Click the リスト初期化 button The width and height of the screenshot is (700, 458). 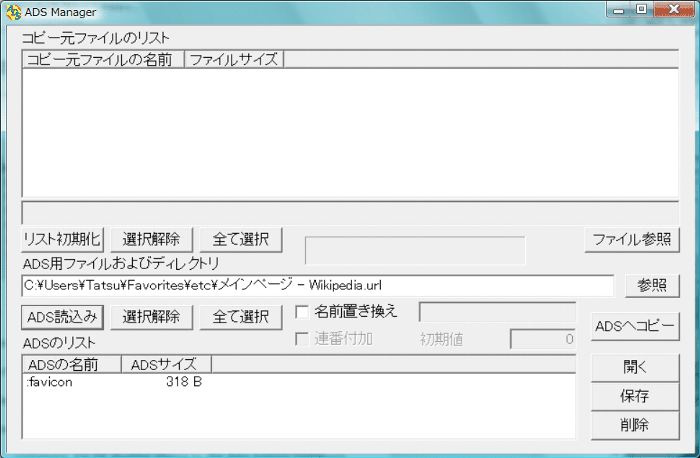tap(62, 240)
